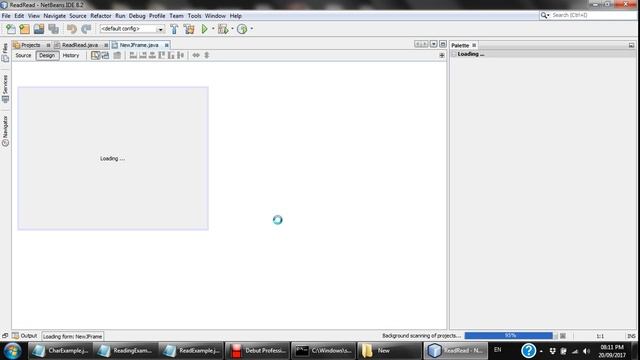This screenshot has height=360, width=640.
Task: Open the search options dropdown magnifier
Action: pos(545,15)
